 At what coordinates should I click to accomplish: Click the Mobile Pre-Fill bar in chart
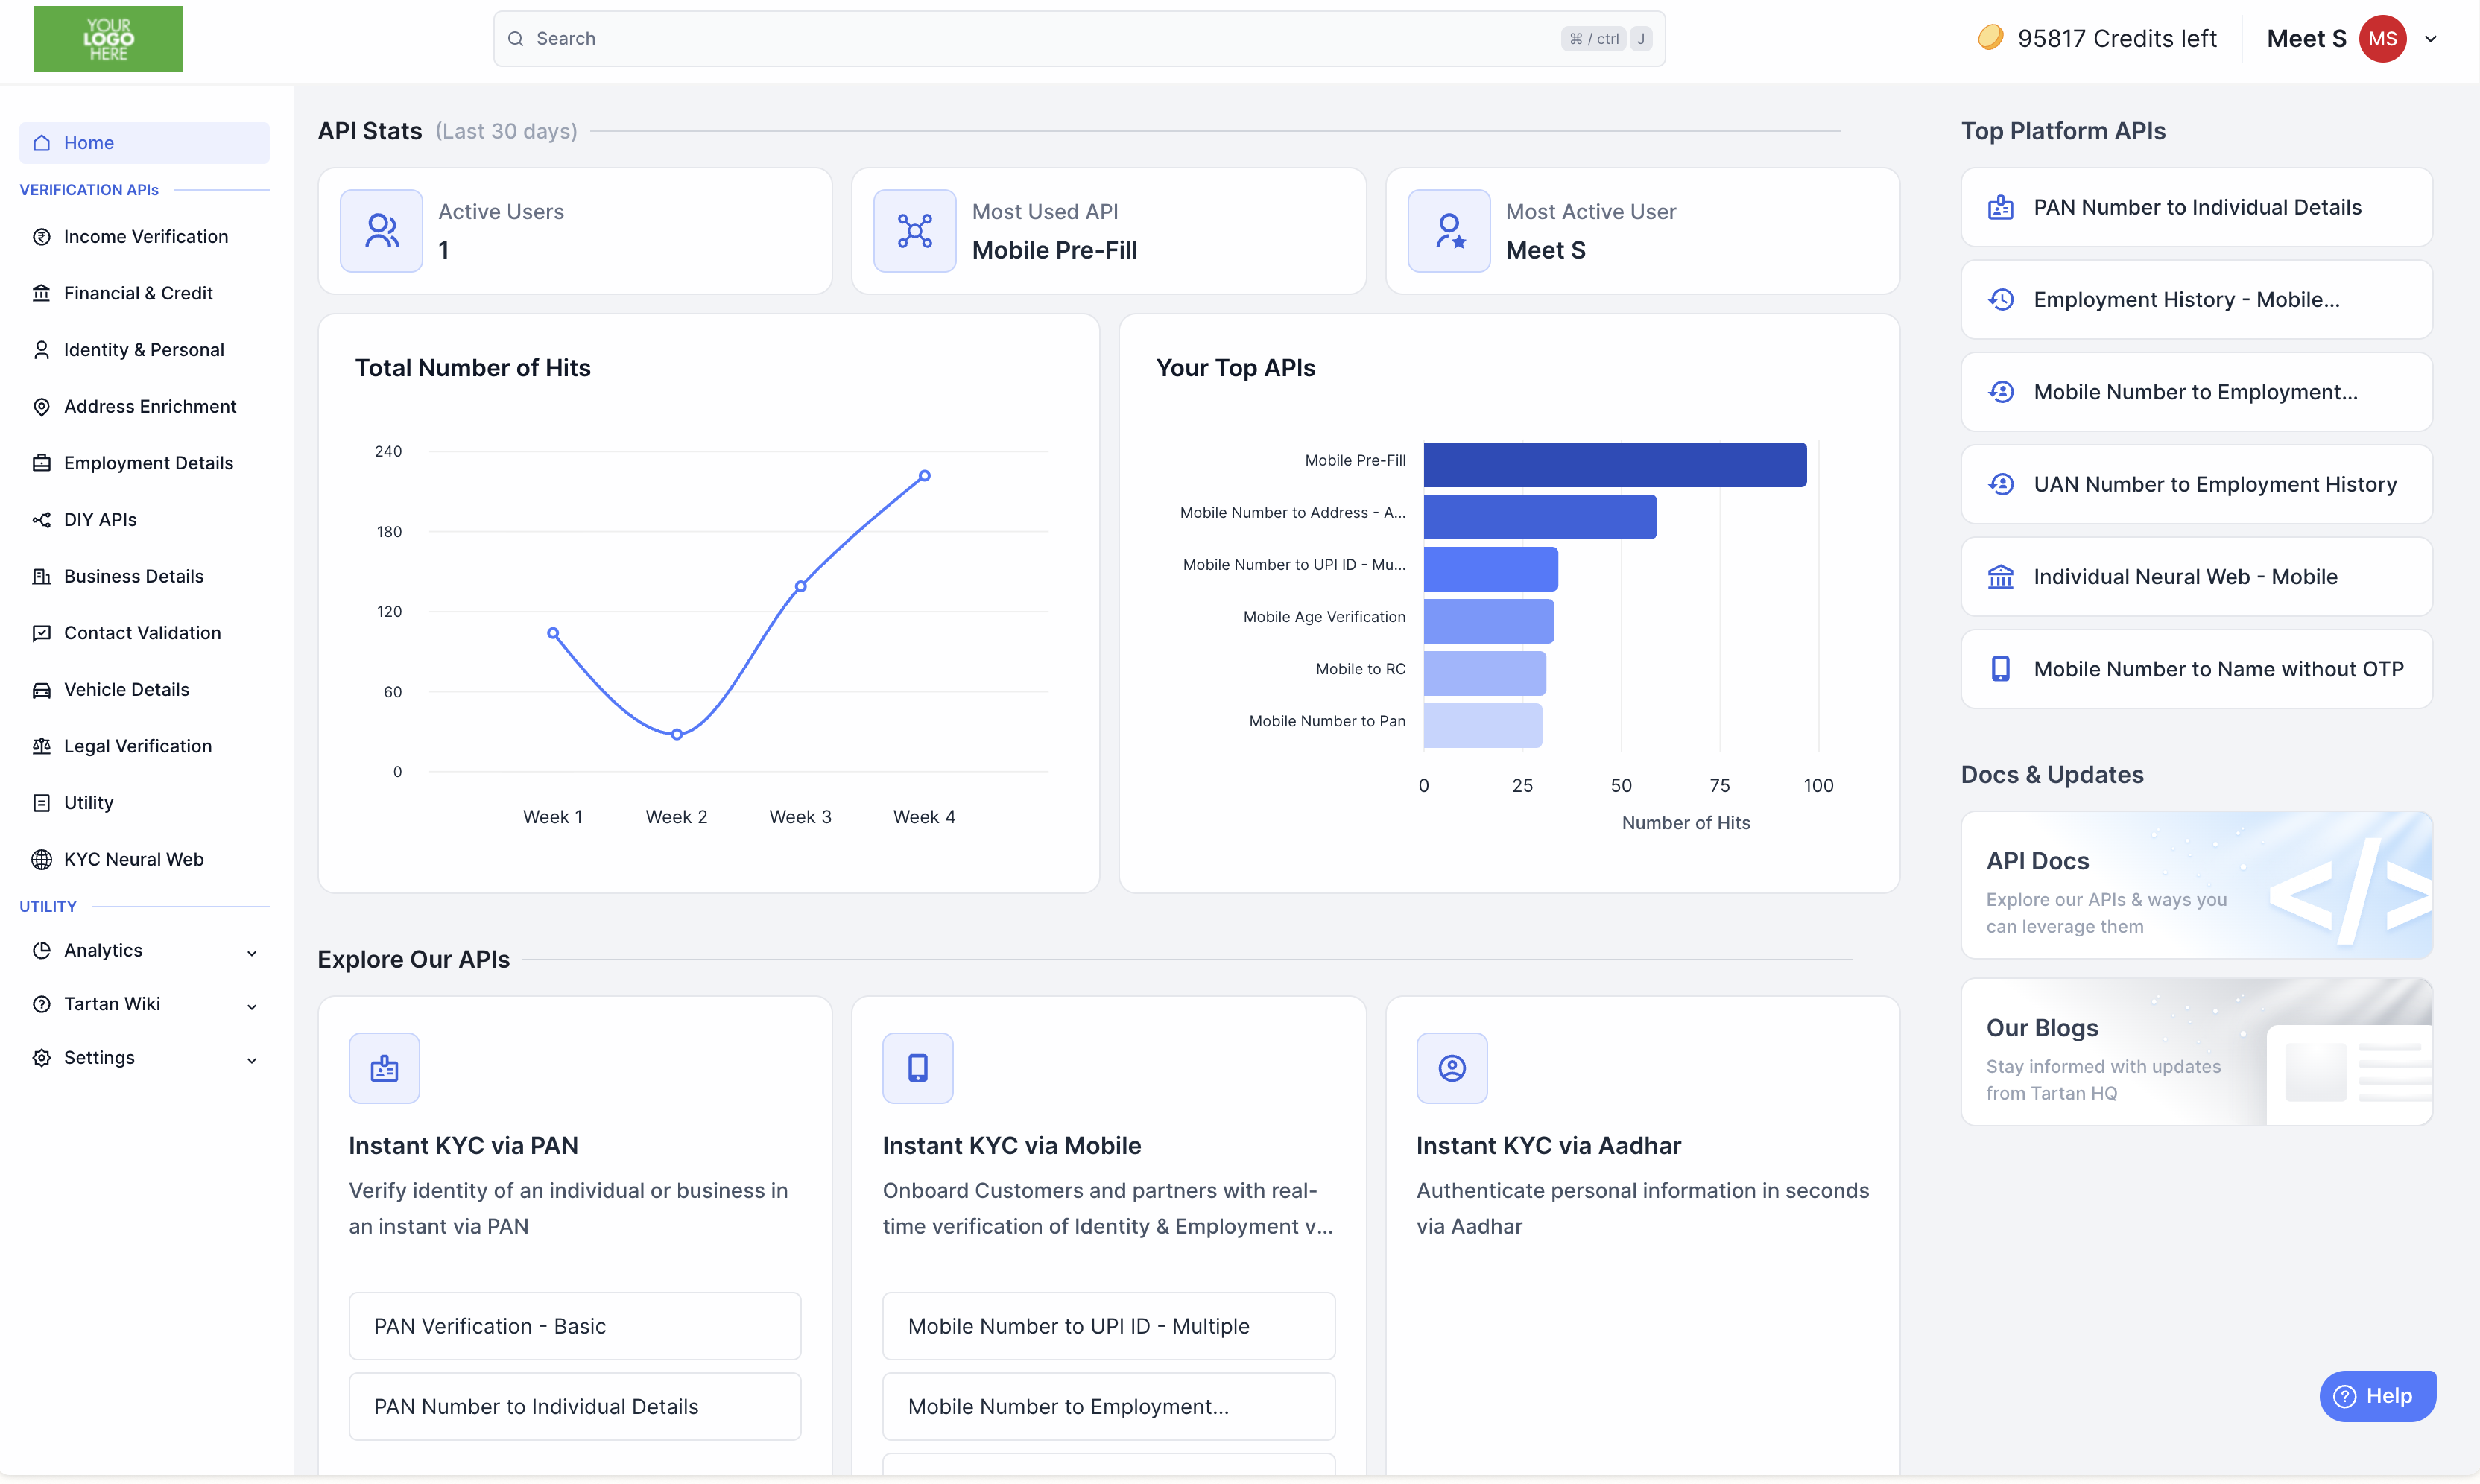1614,464
